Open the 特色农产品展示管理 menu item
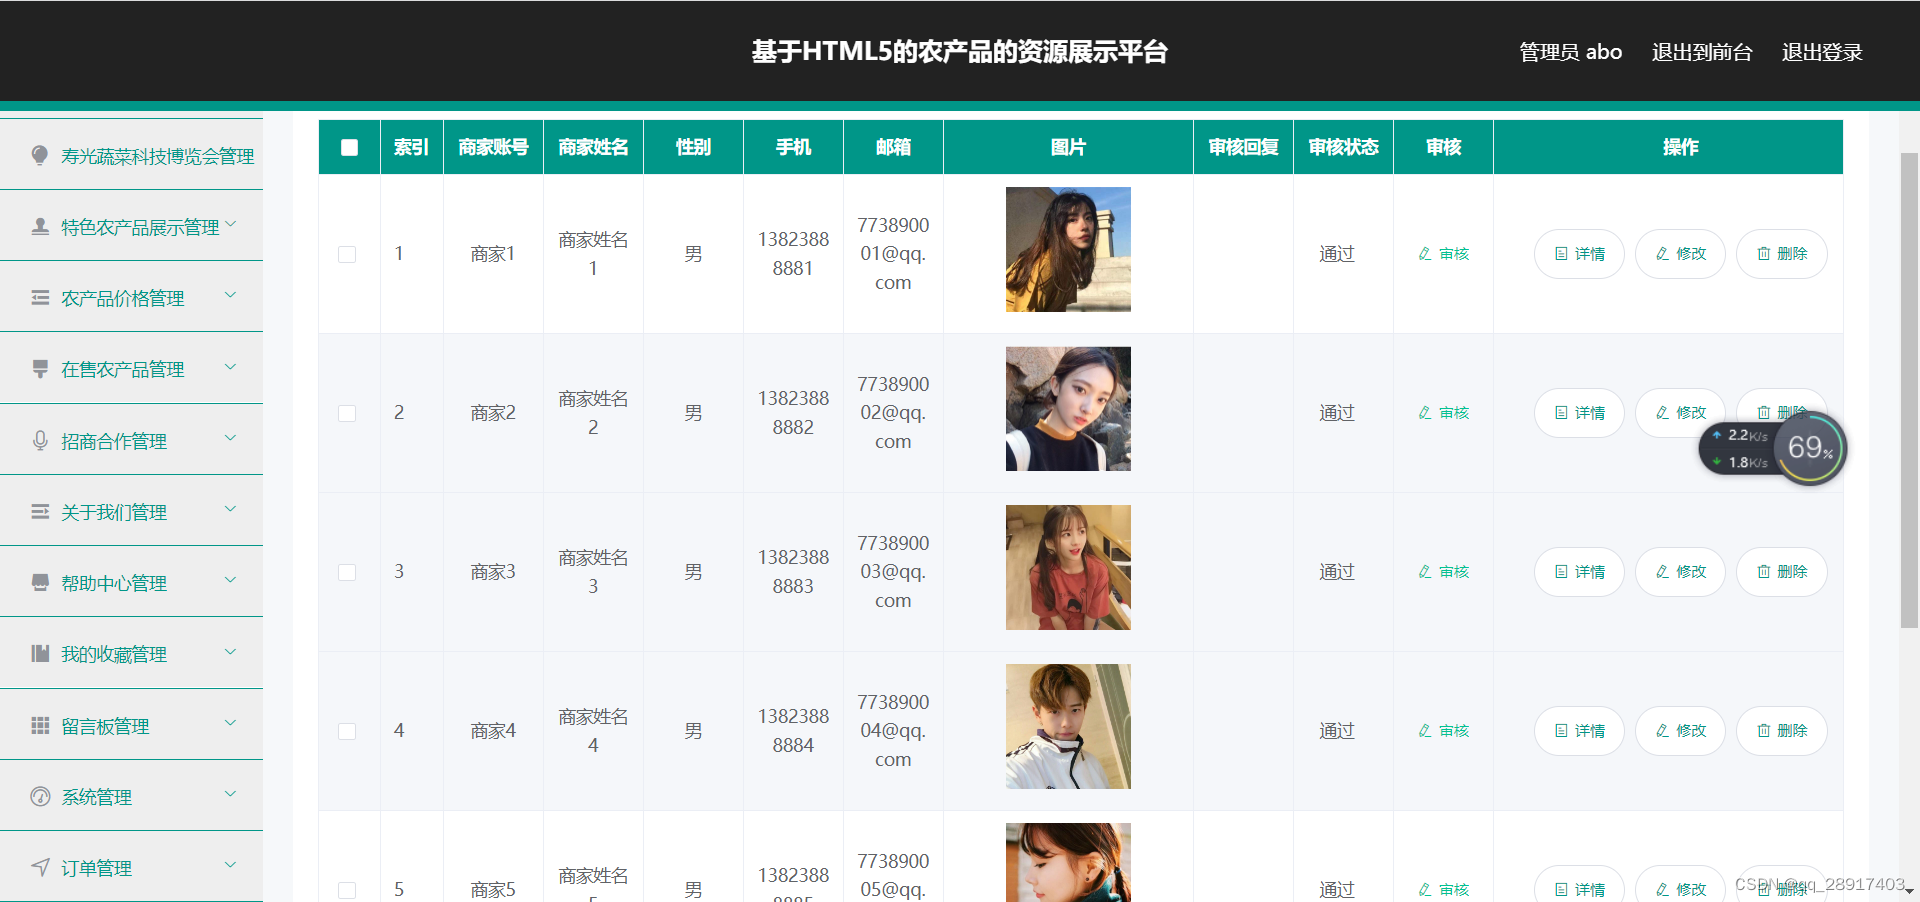The image size is (1920, 902). tap(131, 226)
